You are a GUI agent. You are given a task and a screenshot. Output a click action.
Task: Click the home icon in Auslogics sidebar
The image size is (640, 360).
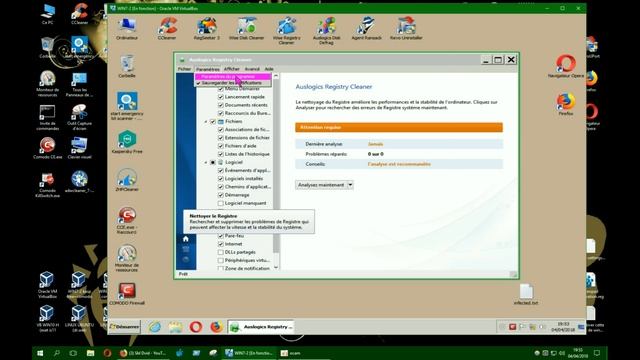186,239
